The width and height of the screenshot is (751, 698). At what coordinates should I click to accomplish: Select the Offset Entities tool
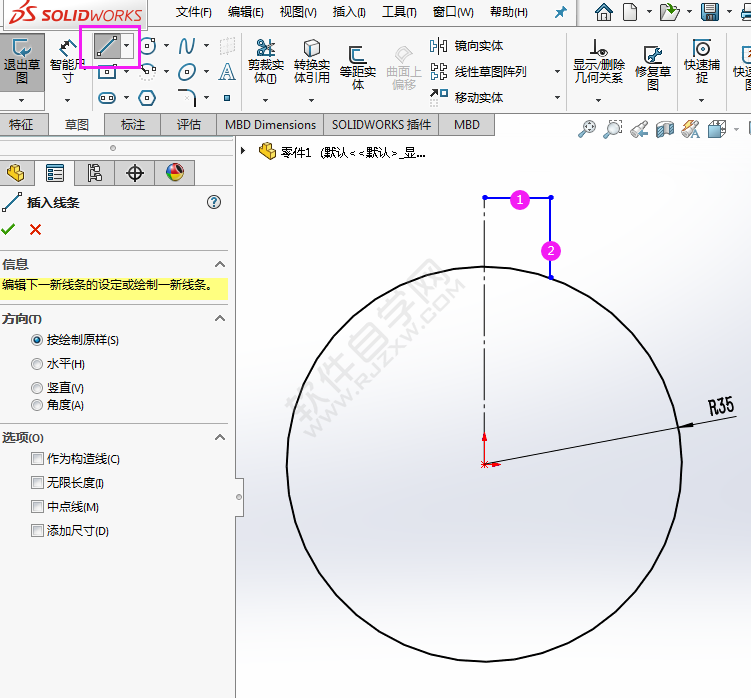click(358, 68)
